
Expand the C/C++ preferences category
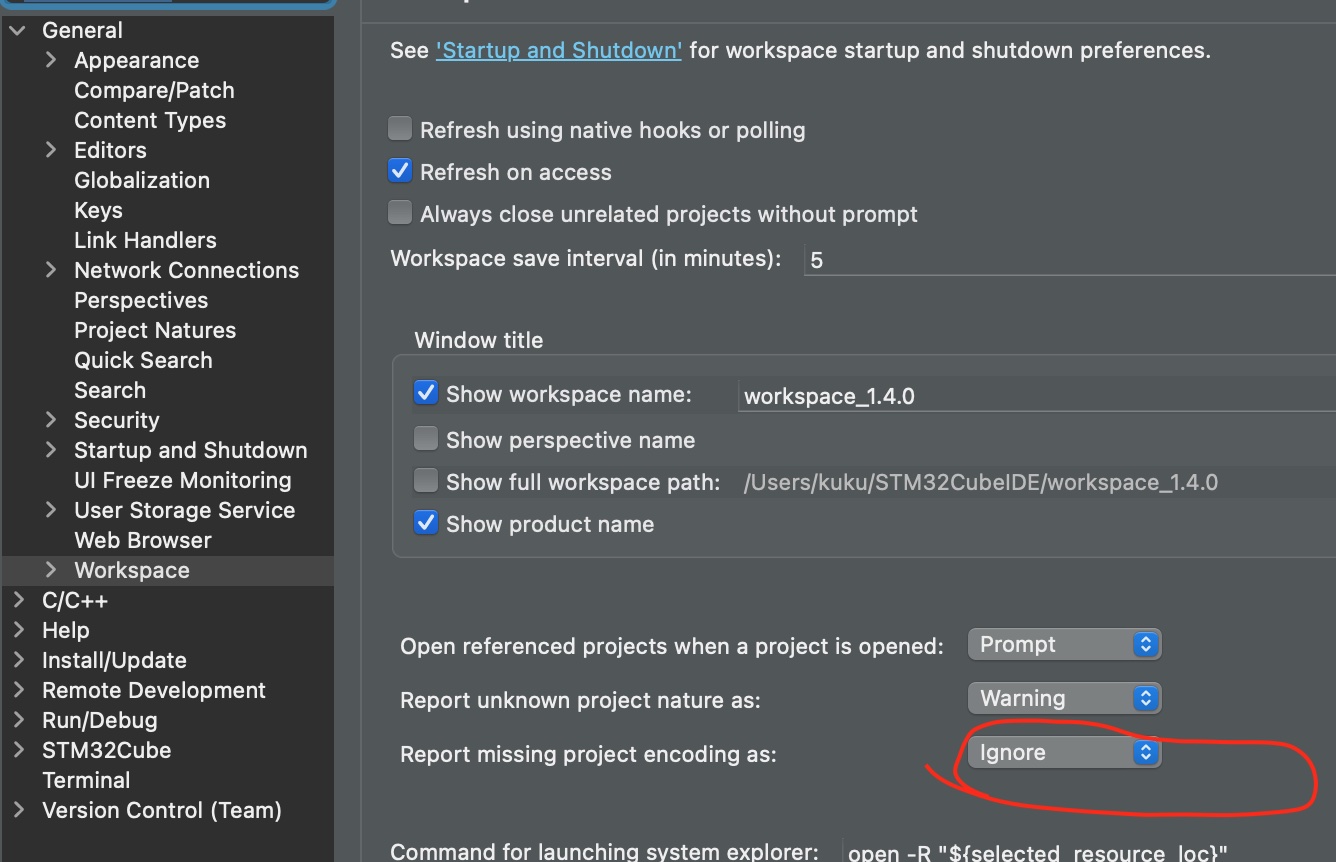18,600
